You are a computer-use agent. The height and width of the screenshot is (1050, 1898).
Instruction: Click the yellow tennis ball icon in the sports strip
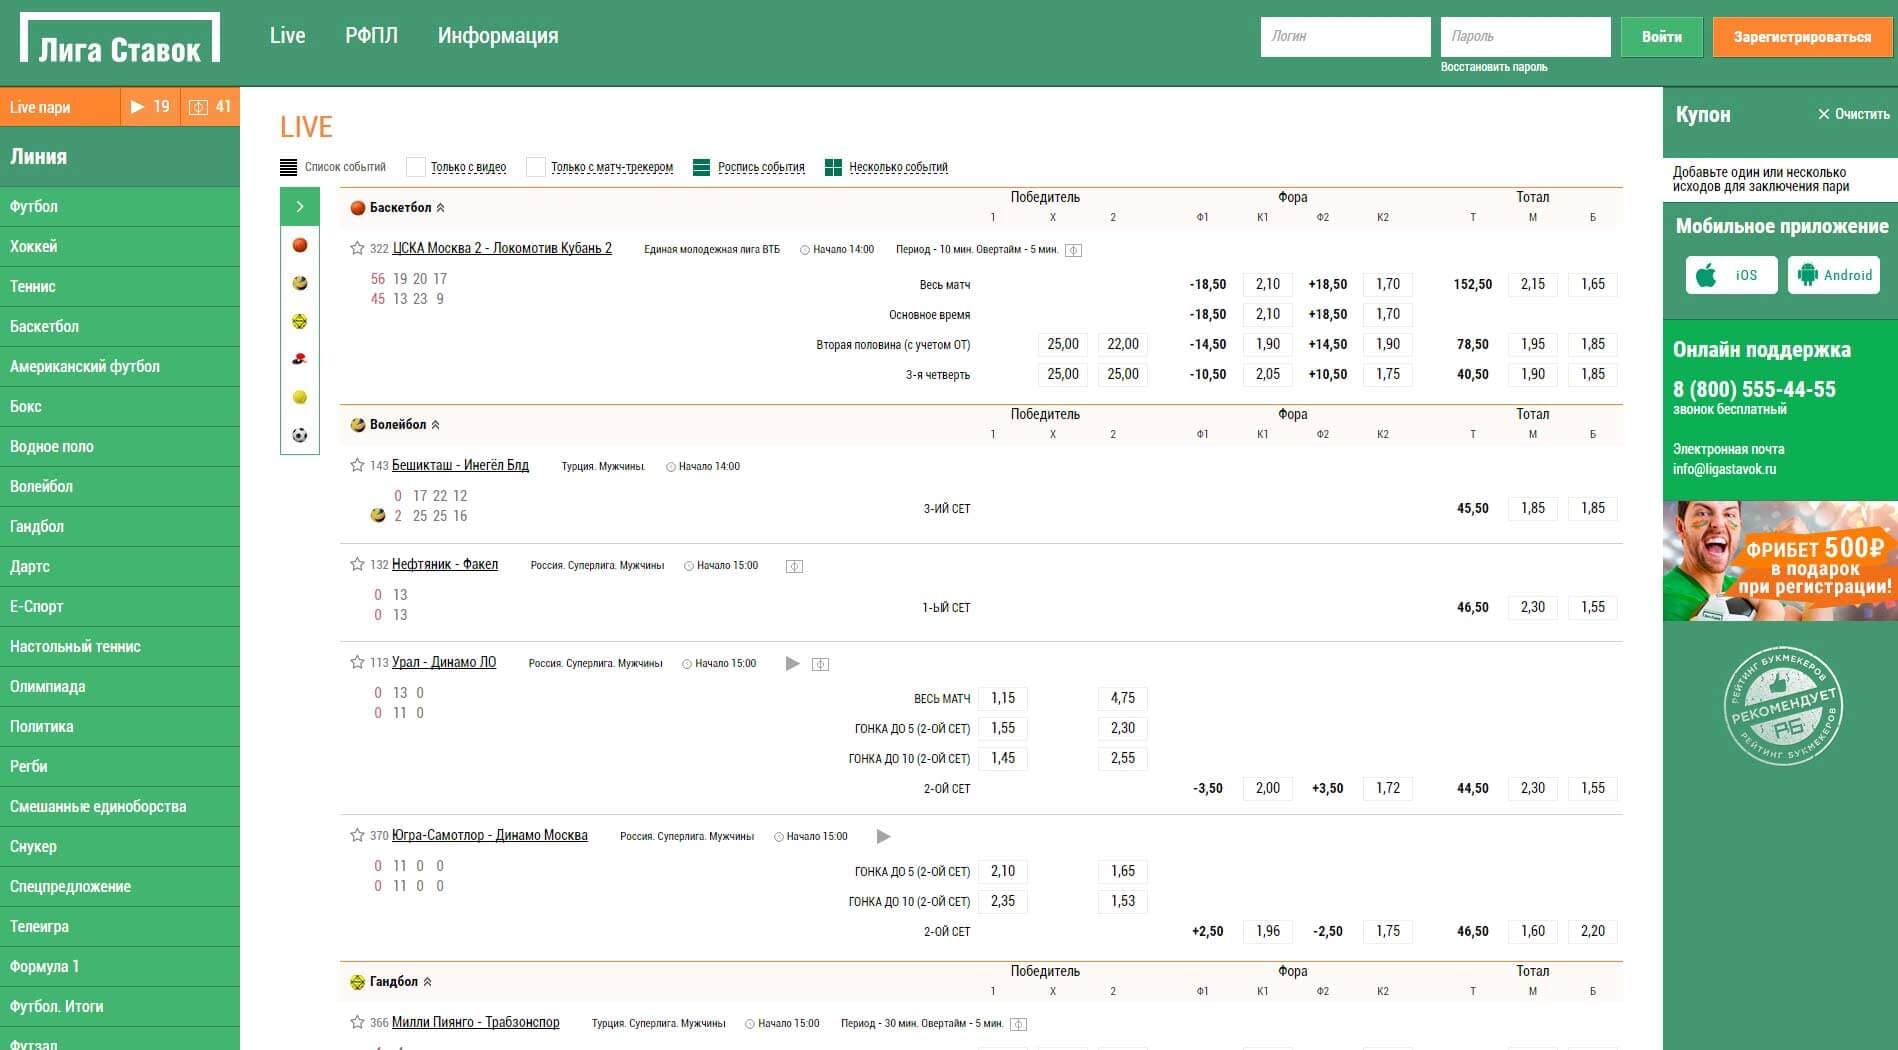[x=299, y=397]
